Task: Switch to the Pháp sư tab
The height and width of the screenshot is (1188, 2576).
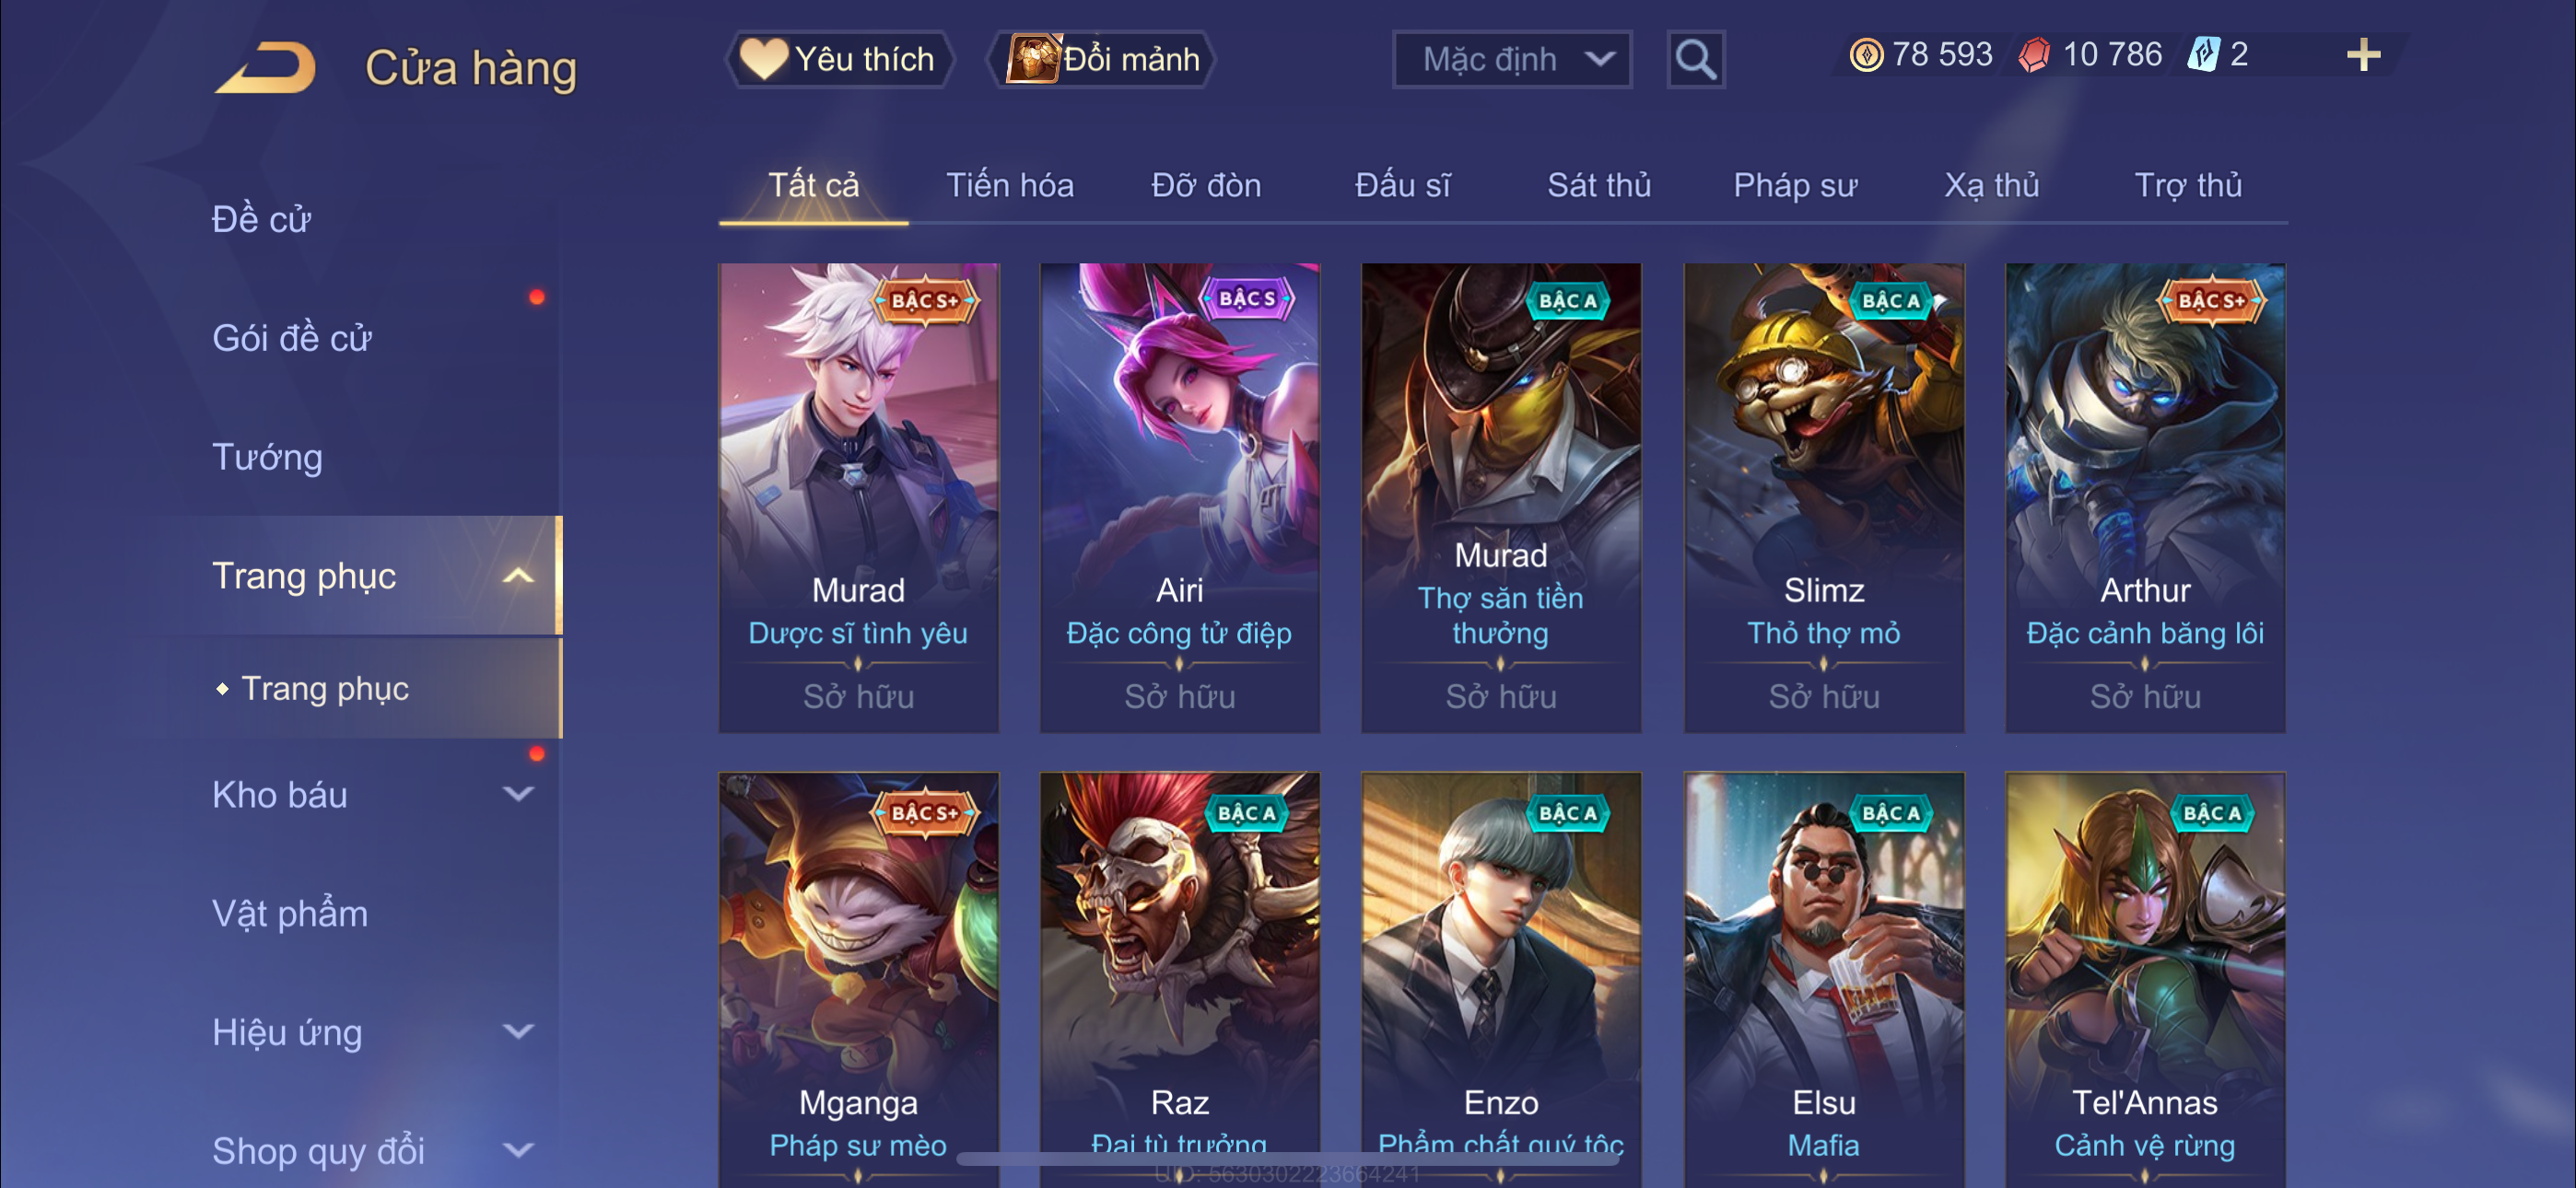Action: [x=1794, y=185]
